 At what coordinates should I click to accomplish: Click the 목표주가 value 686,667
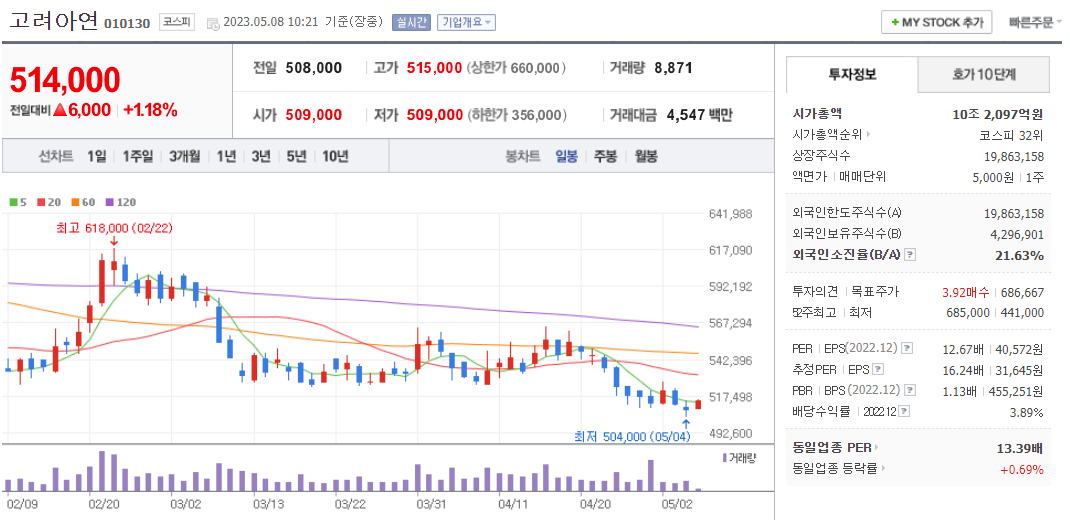coord(1022,292)
